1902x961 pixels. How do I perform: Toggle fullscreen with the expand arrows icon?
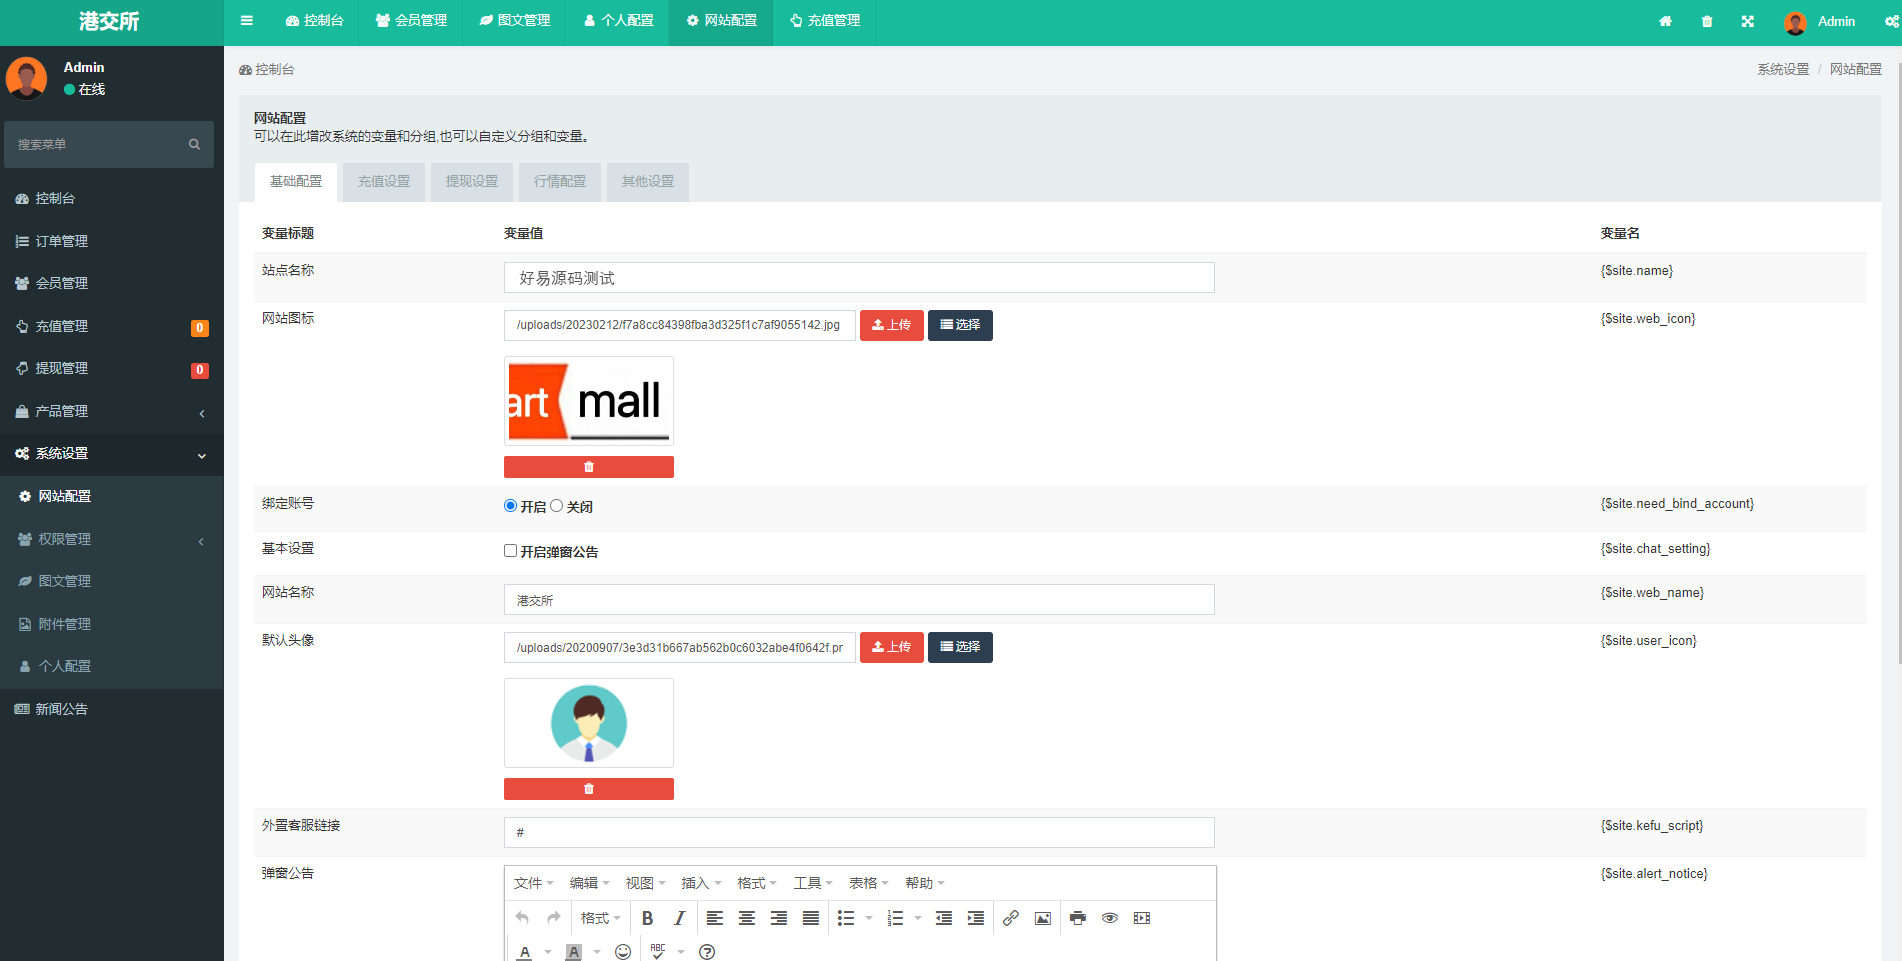1747,21
